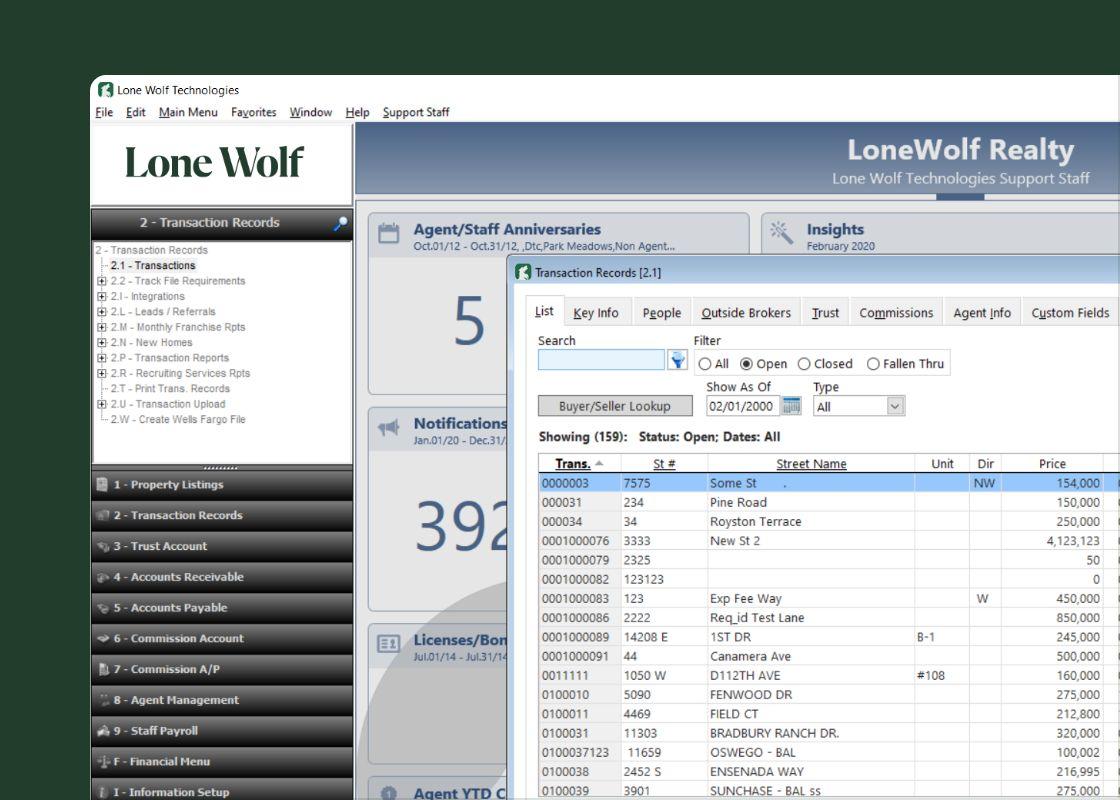Open the Support Staff menu
The width and height of the screenshot is (1120, 800).
pyautogui.click(x=416, y=112)
